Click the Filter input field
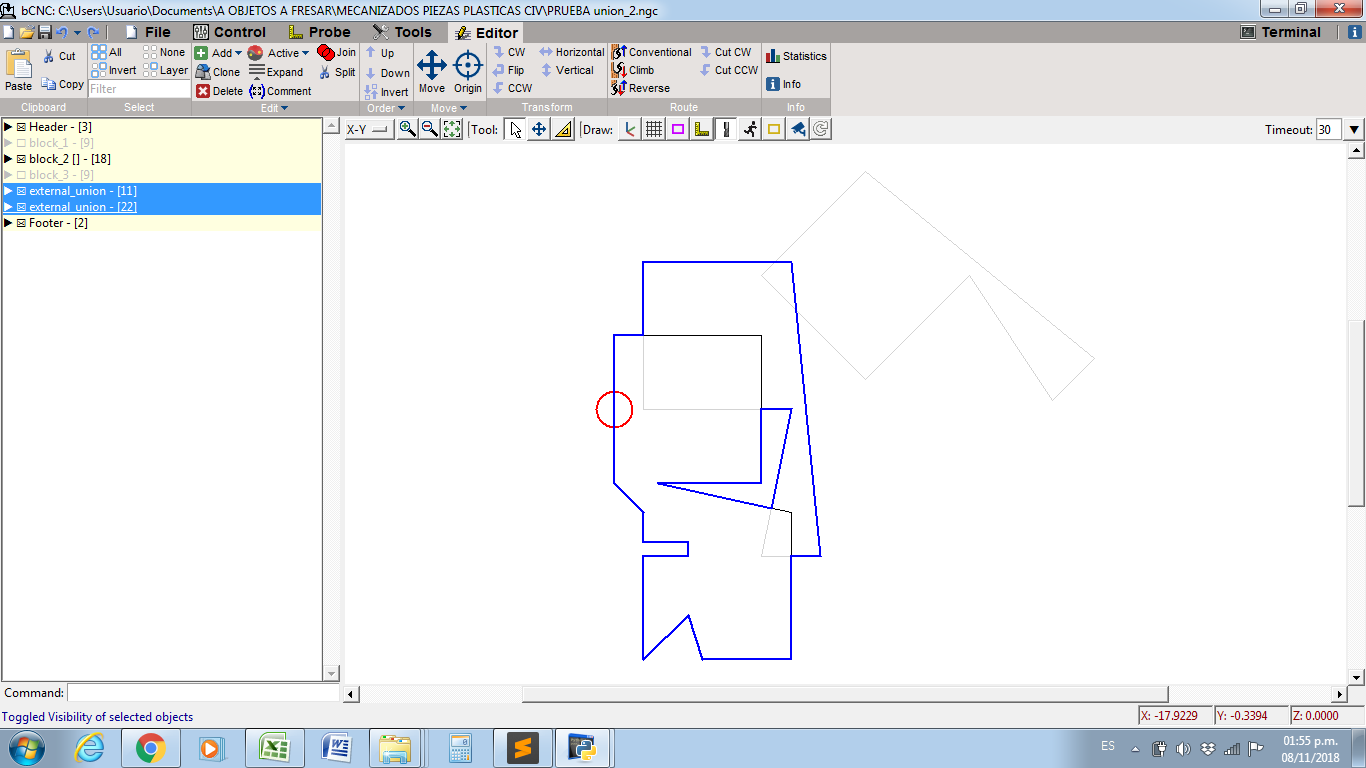Image resolution: width=1366 pixels, height=768 pixels. [x=139, y=89]
